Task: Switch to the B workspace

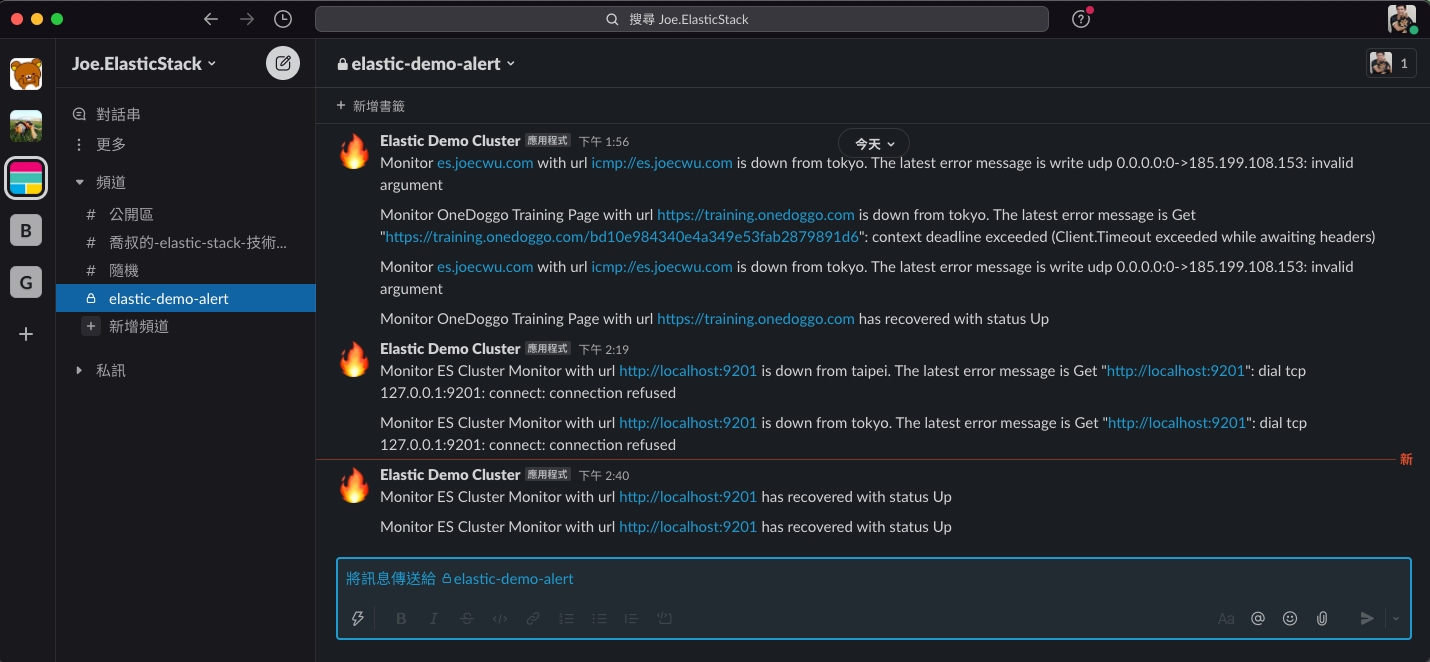Action: [26, 231]
